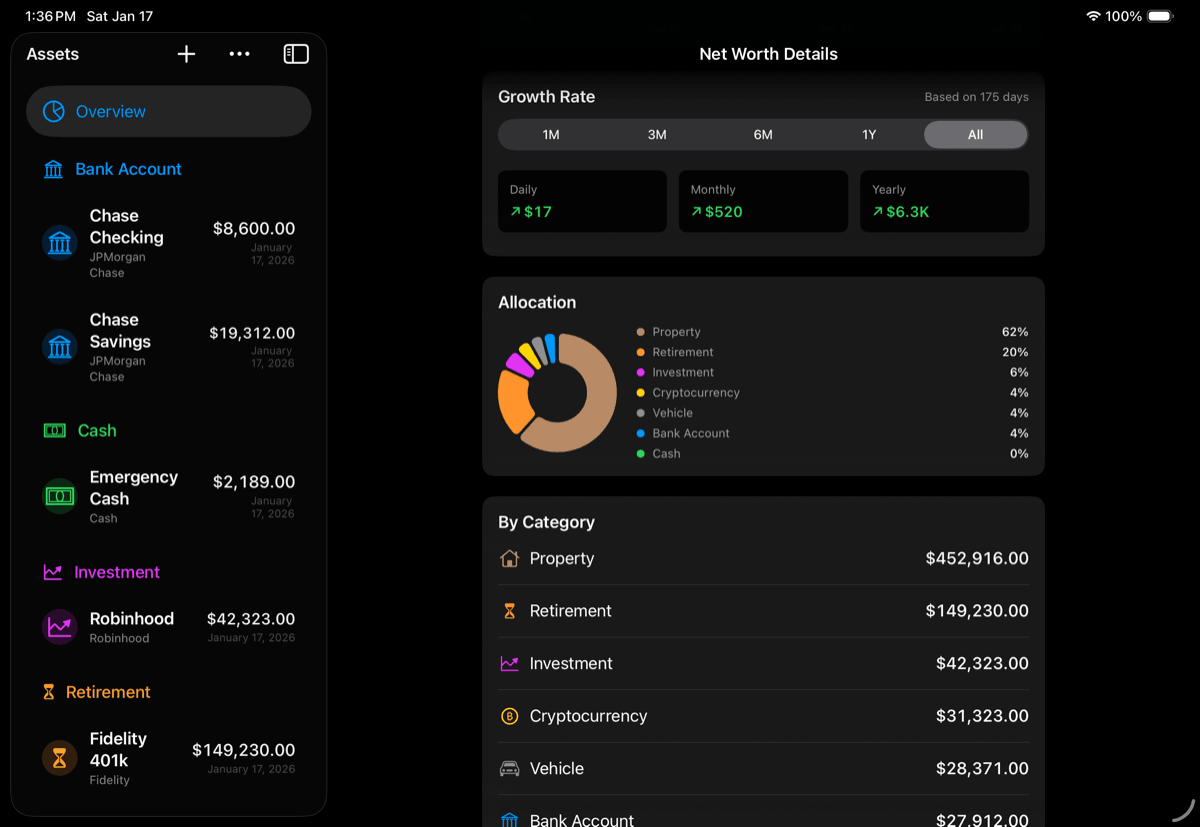Click the plus icon to add an asset
This screenshot has width=1200, height=827.
[186, 54]
